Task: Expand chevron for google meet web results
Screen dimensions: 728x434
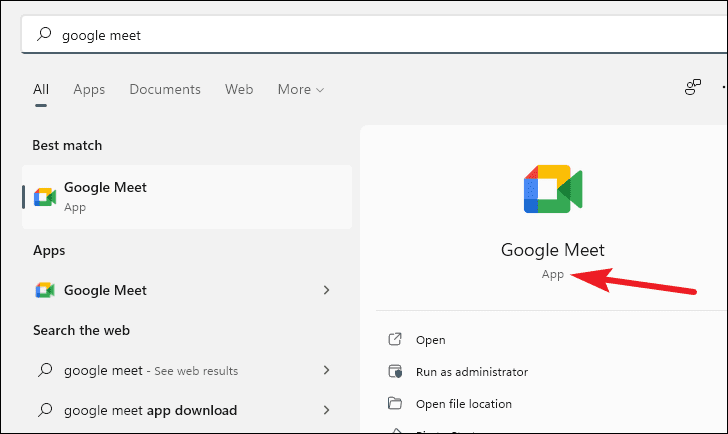Action: 326,370
